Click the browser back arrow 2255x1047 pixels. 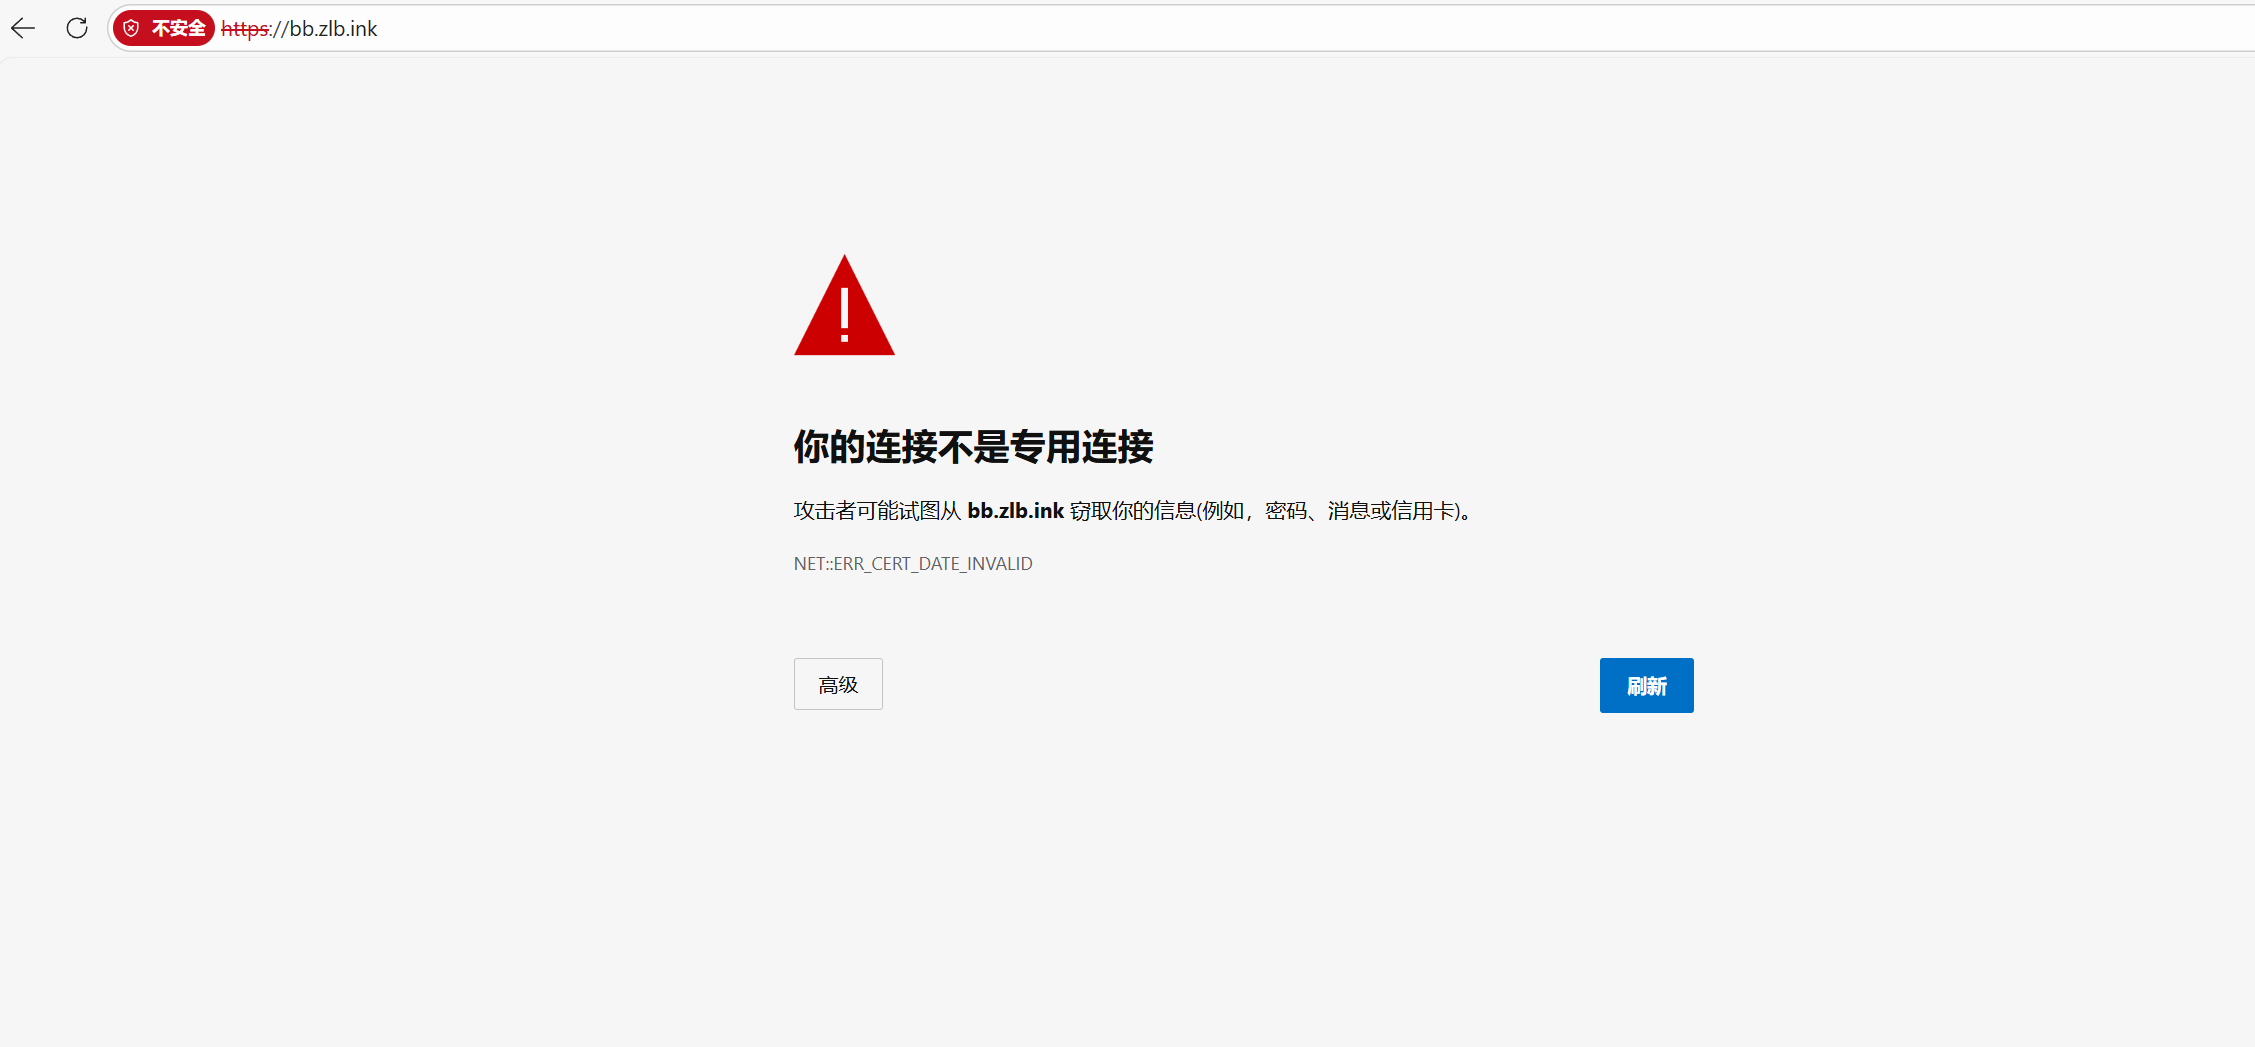pos(23,28)
